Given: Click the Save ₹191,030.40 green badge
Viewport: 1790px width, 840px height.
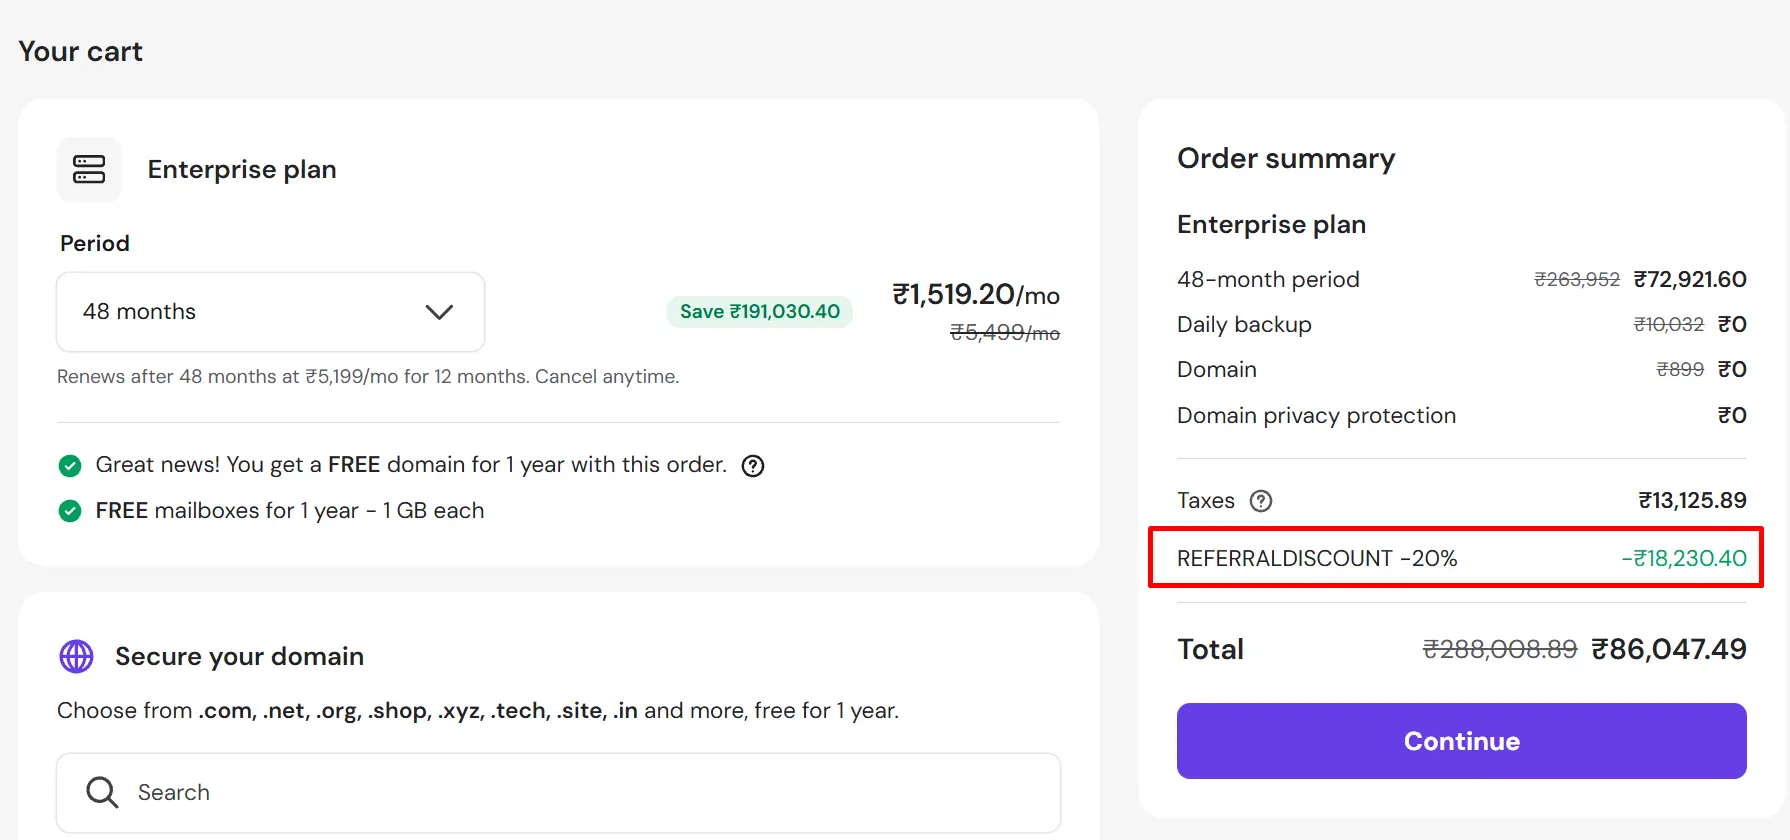Looking at the screenshot, I should click(759, 311).
